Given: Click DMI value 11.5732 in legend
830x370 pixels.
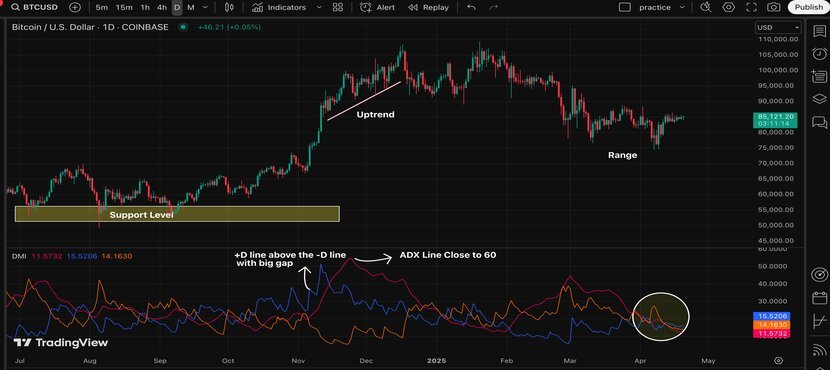Looking at the screenshot, I should (46, 256).
